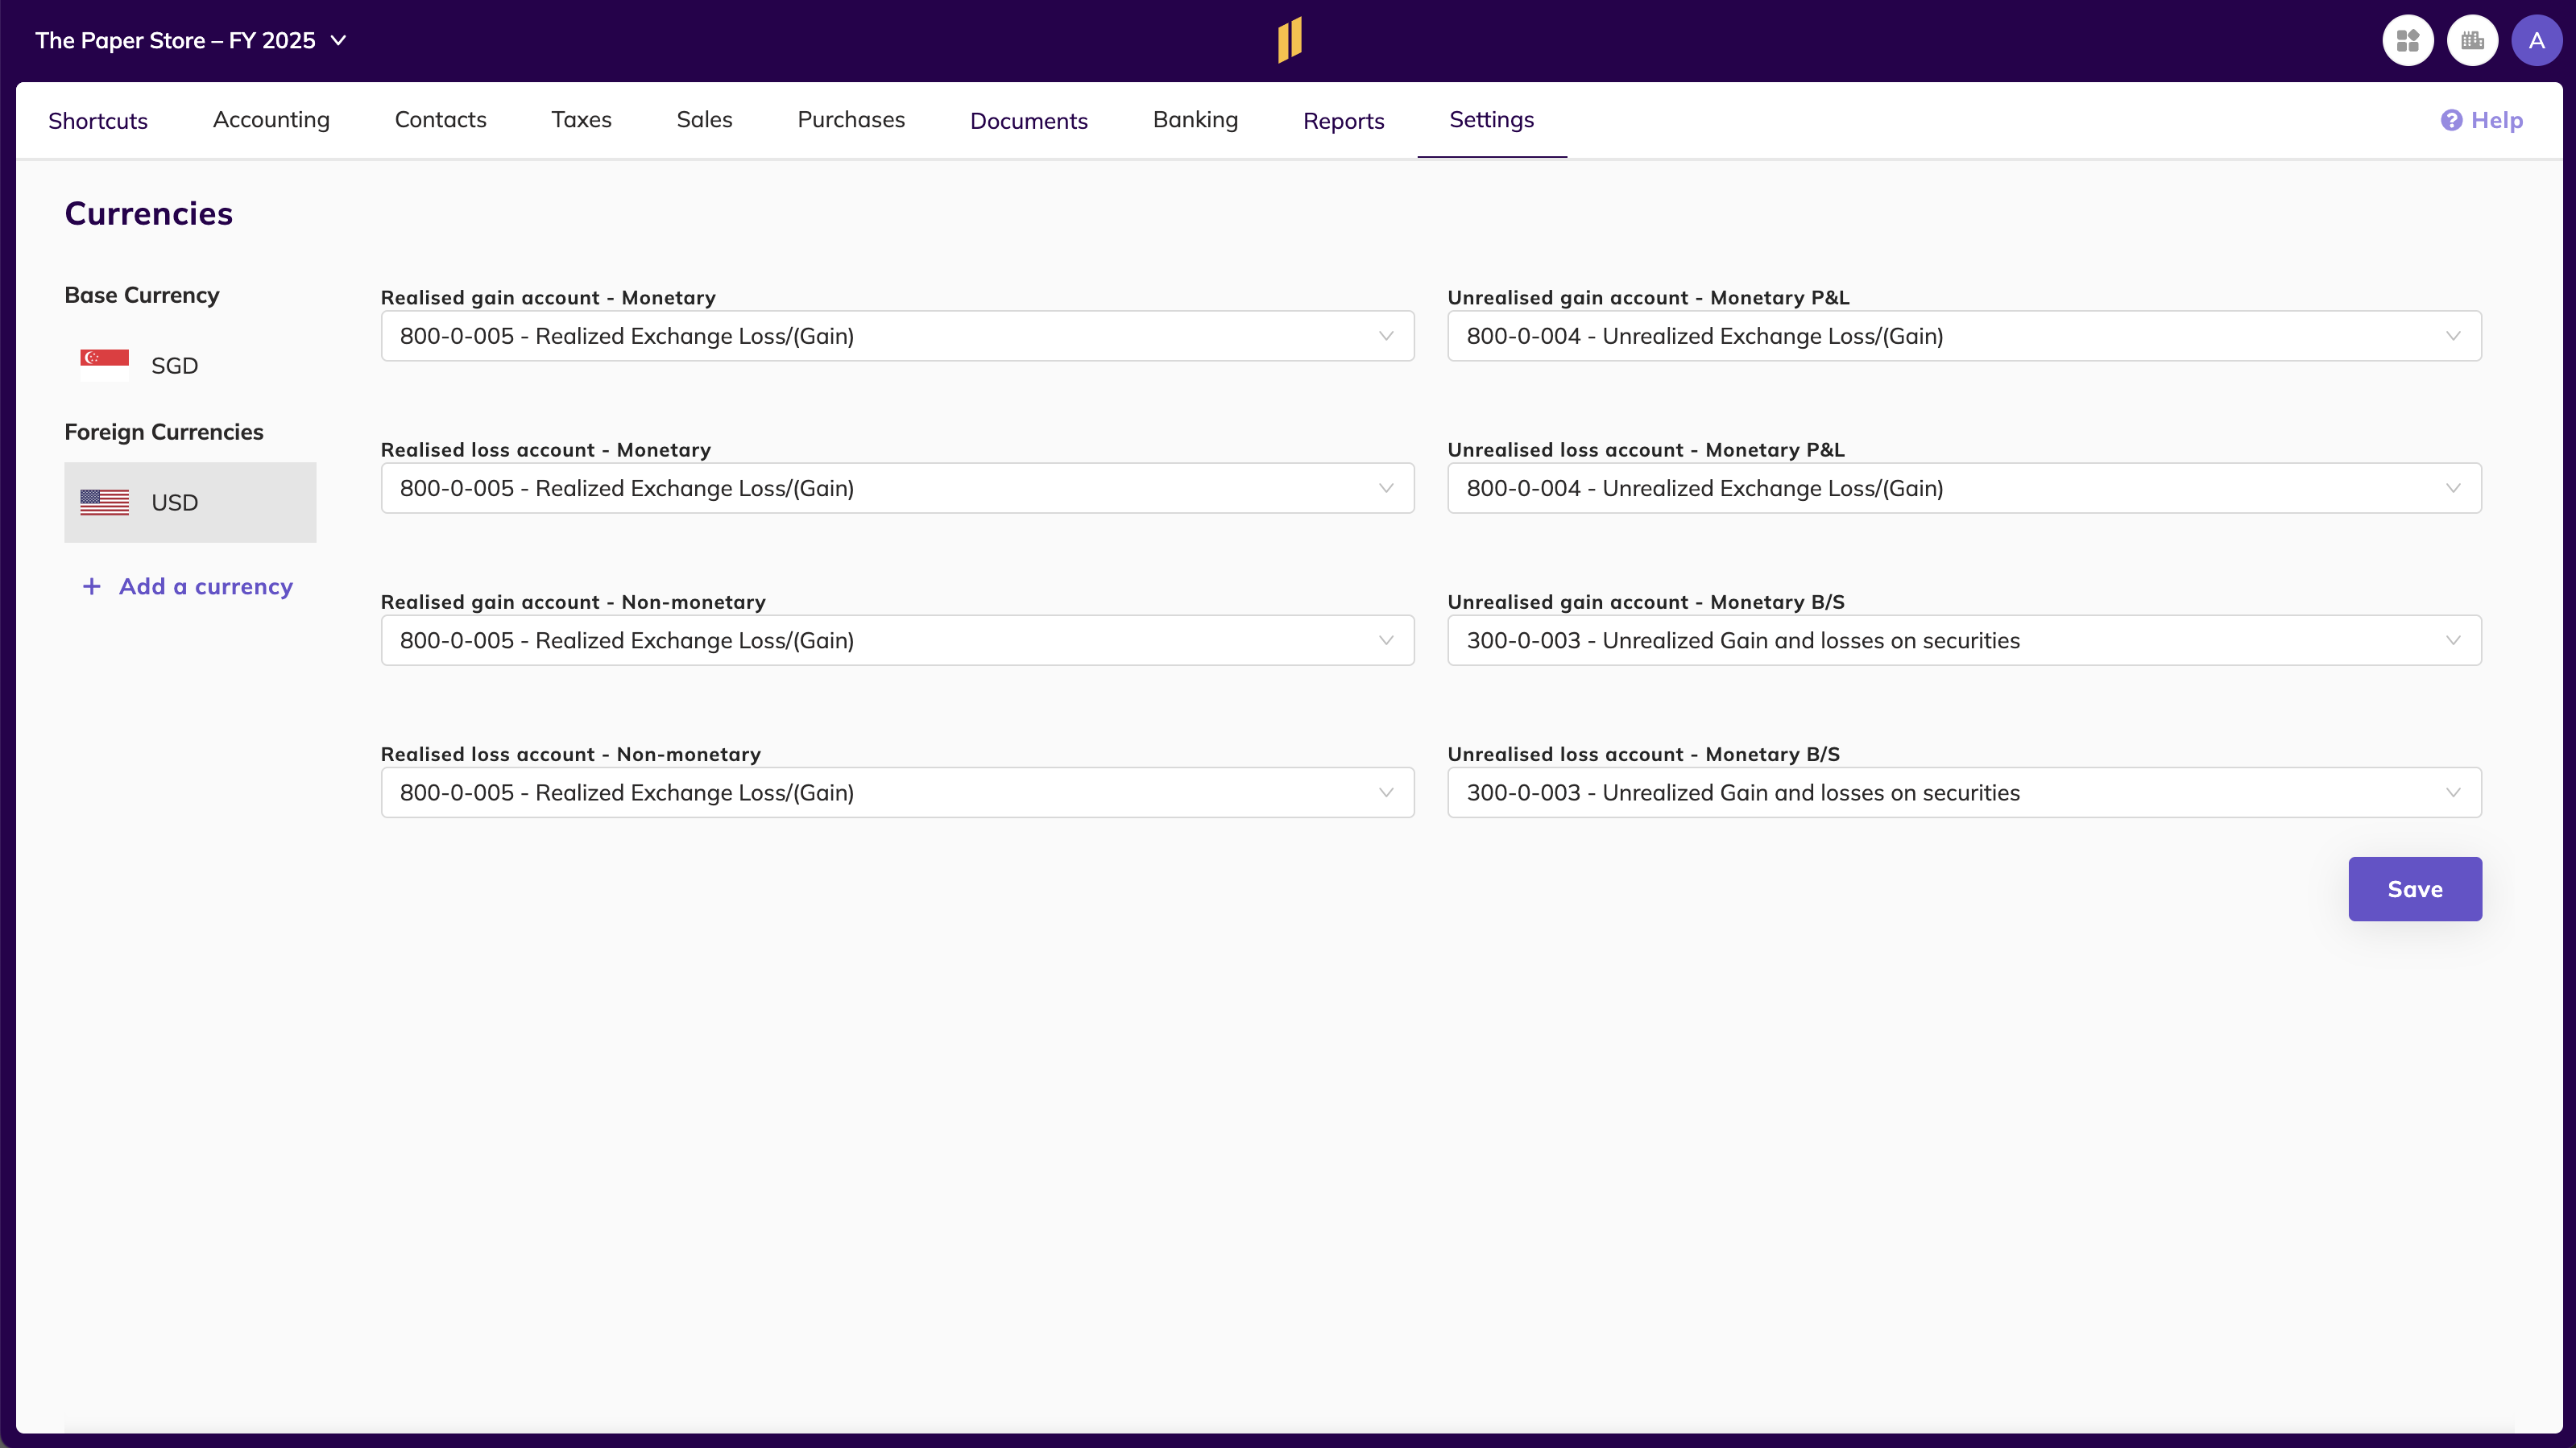Click the company building icon in header
The width and height of the screenshot is (2576, 1448).
[2472, 41]
